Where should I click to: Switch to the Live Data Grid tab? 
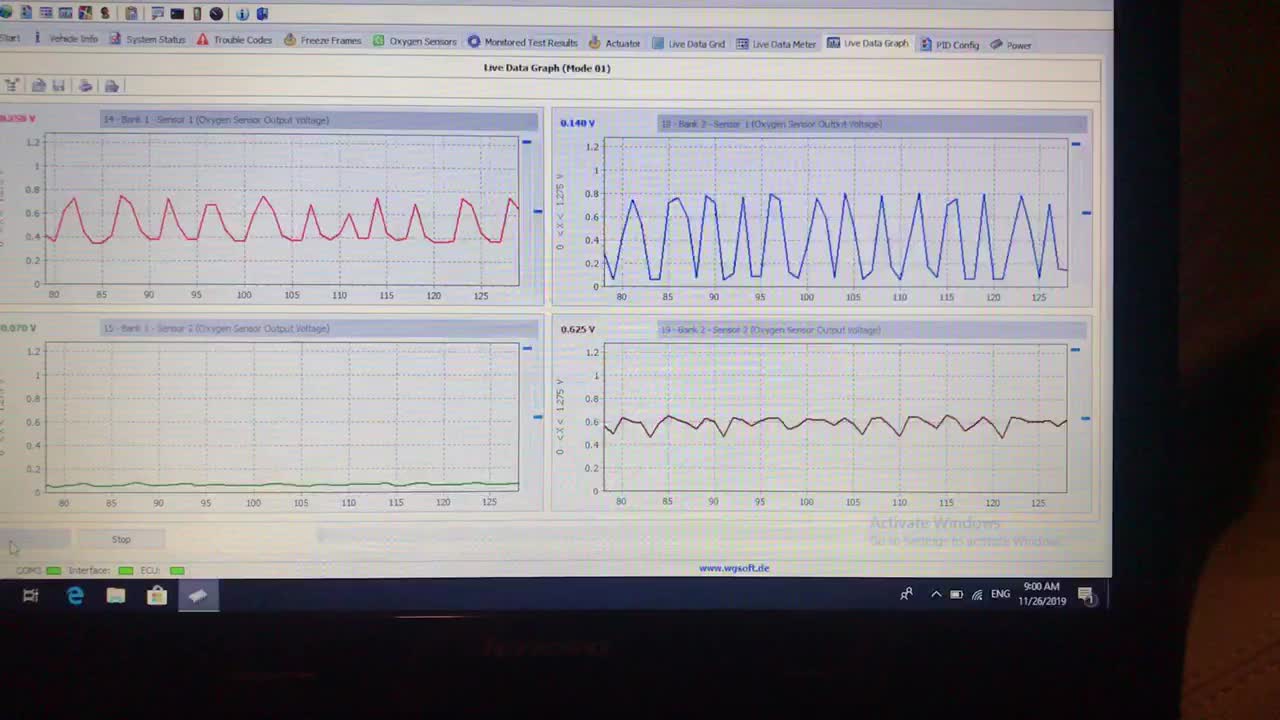point(688,44)
